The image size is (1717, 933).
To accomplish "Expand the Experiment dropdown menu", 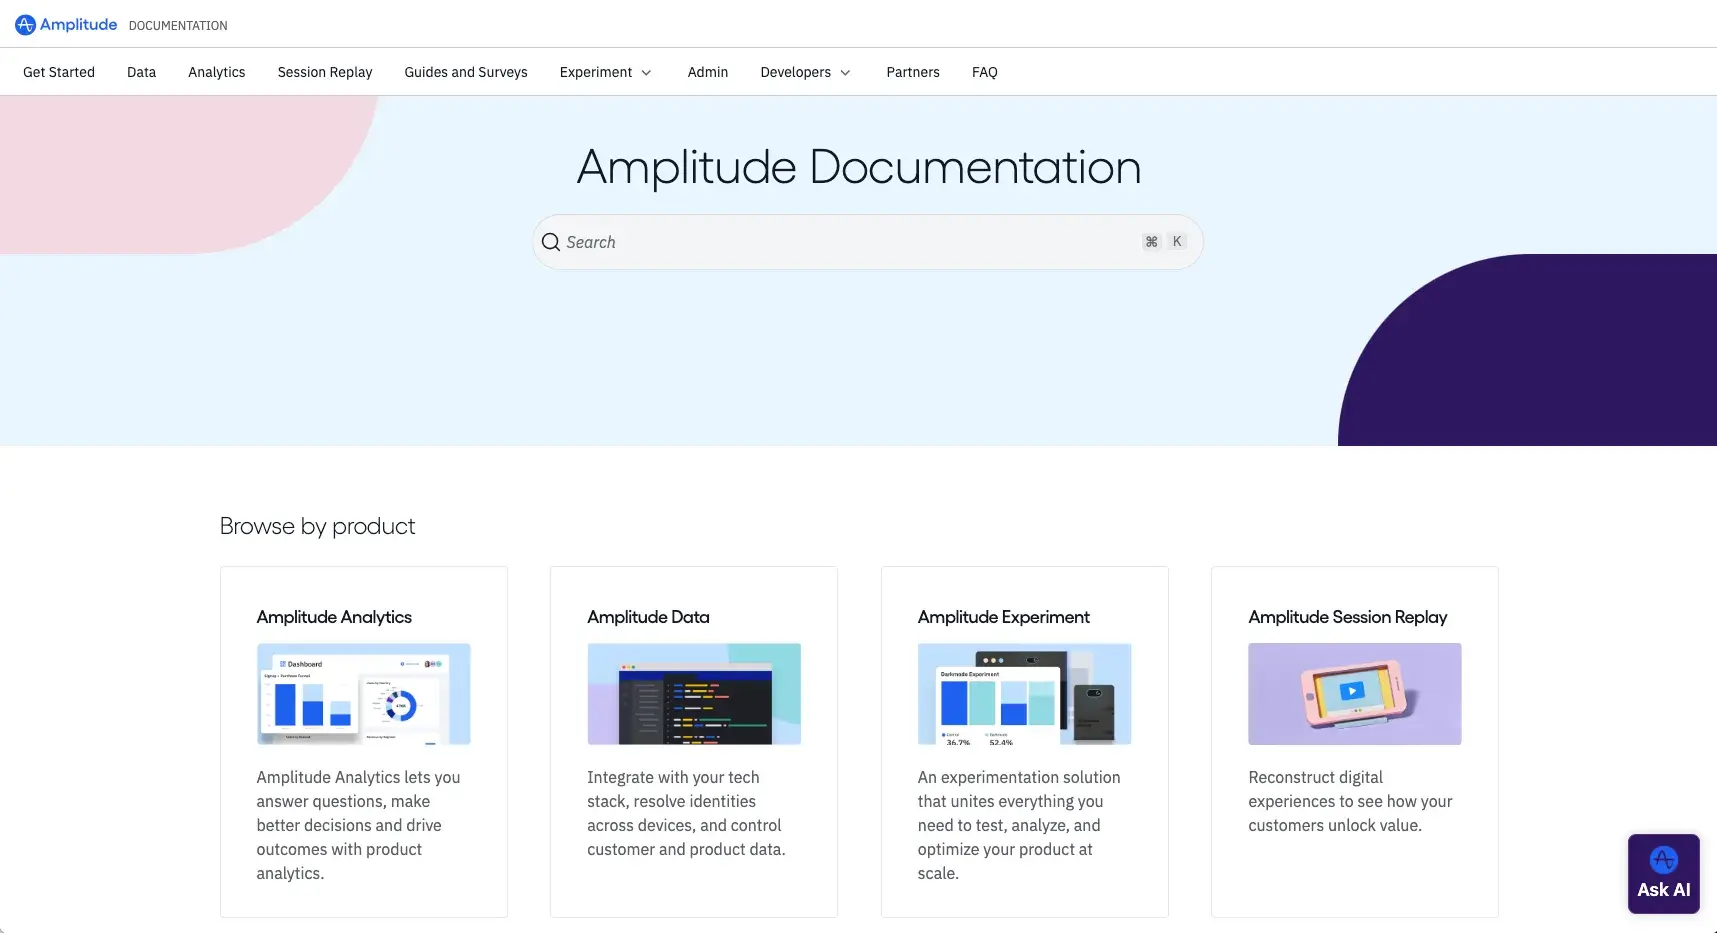I will click(x=604, y=72).
